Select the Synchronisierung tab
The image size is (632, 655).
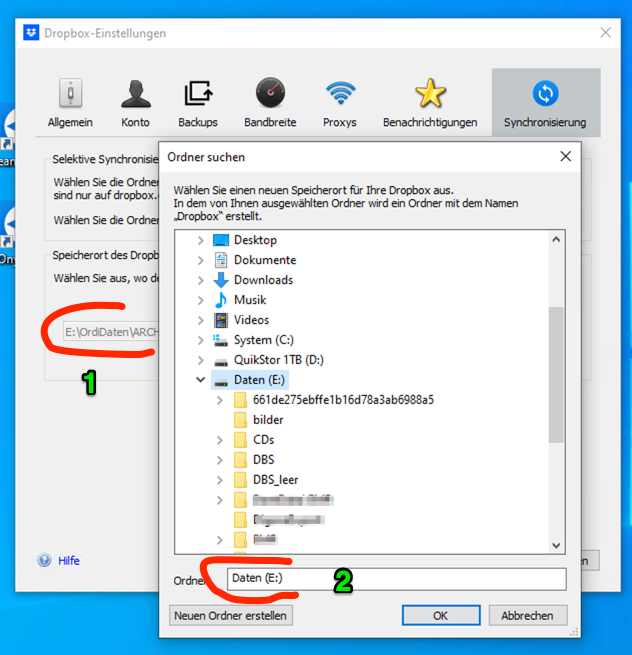[546, 103]
